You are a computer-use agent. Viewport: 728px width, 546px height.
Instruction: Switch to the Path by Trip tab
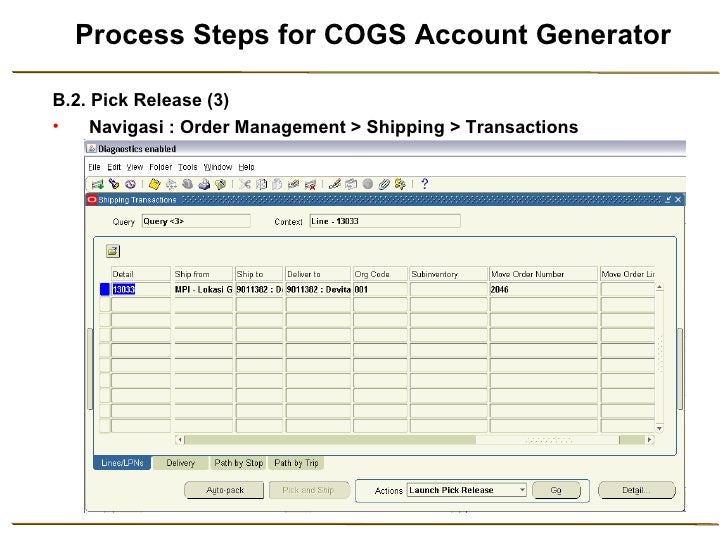pos(296,463)
